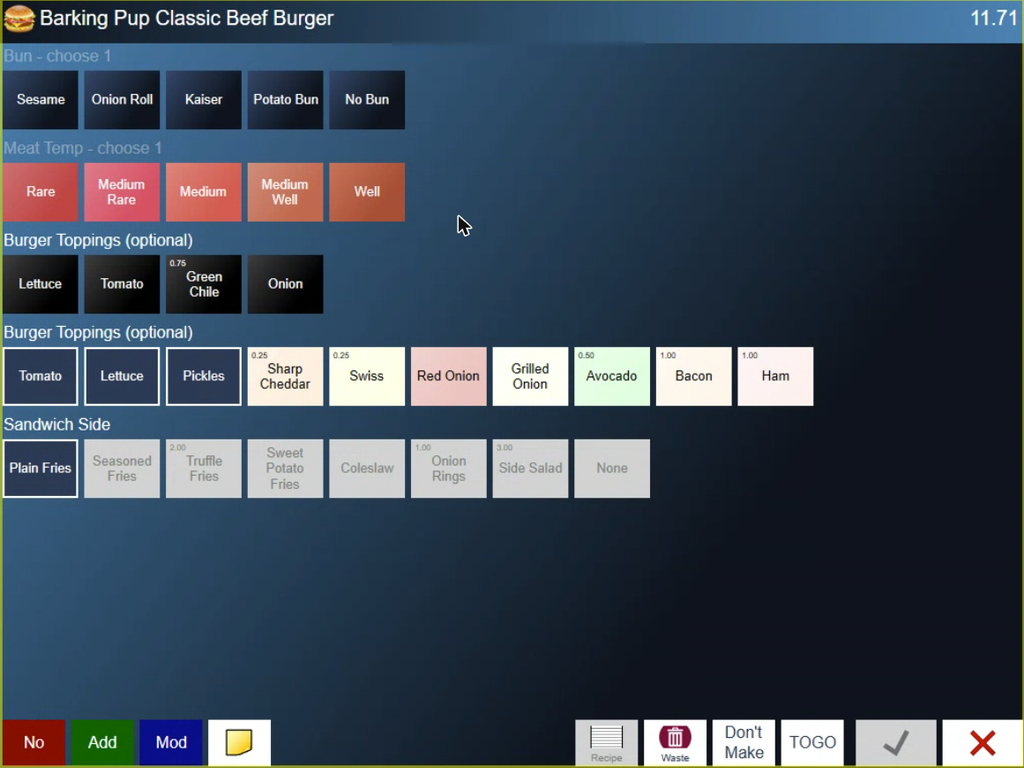Open the yellow sticky note icon
This screenshot has height=768, width=1024.
(239, 743)
